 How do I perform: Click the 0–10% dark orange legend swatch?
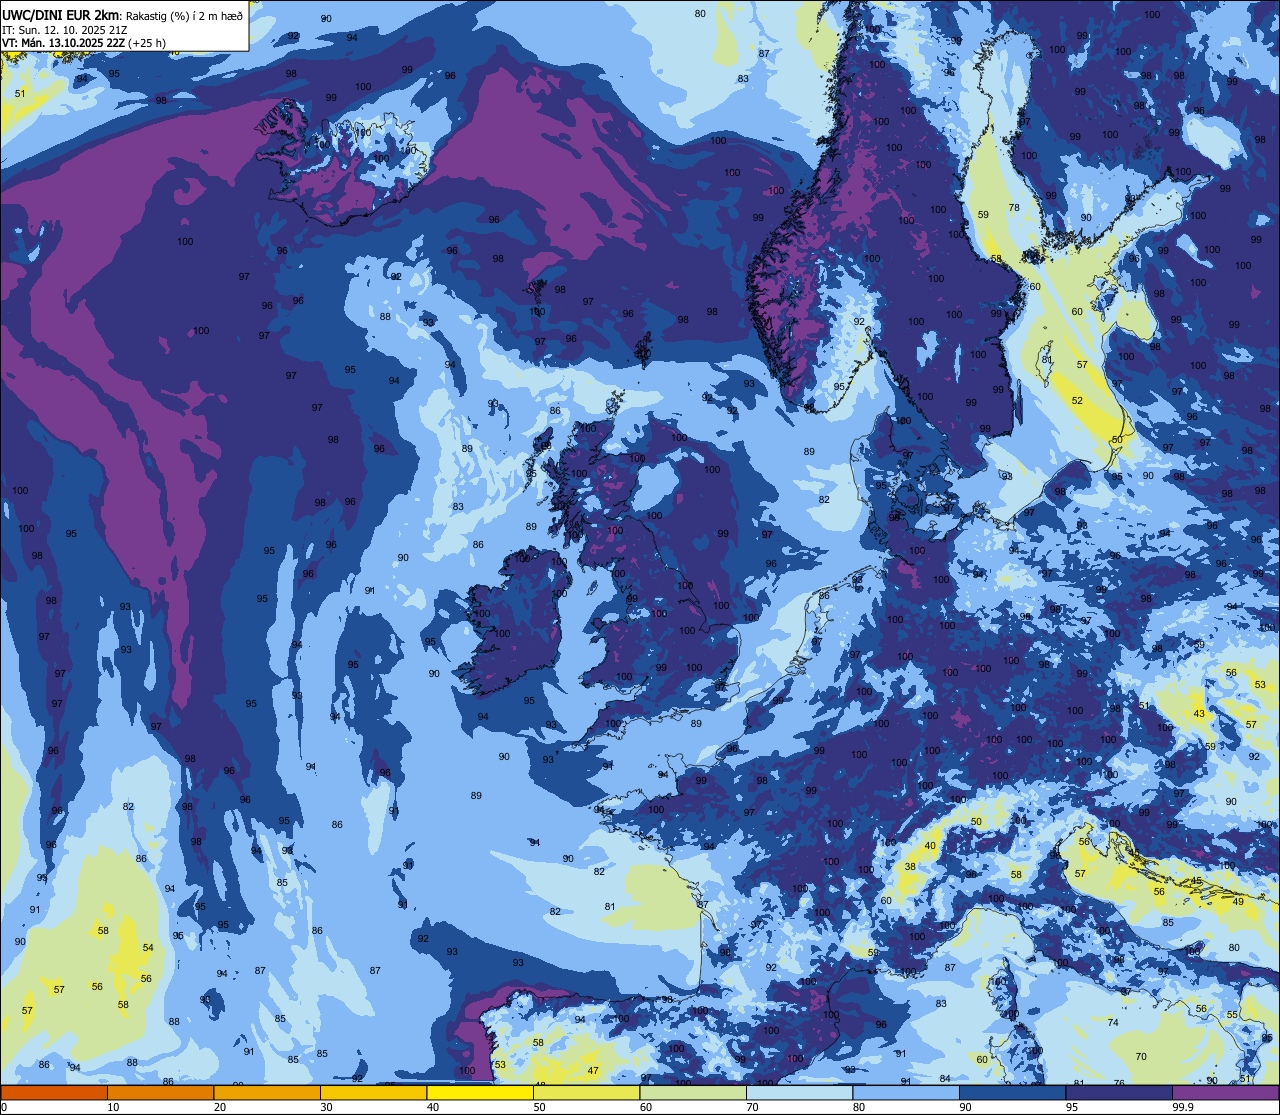coord(54,1092)
